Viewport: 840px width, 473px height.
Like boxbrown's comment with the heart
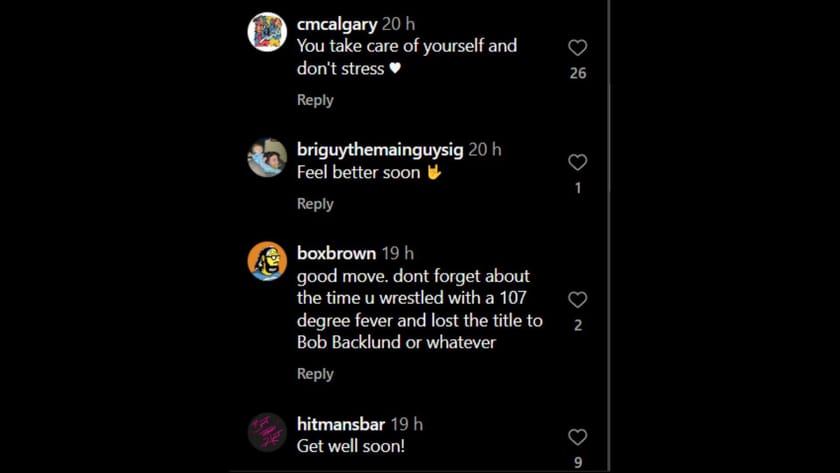(577, 299)
